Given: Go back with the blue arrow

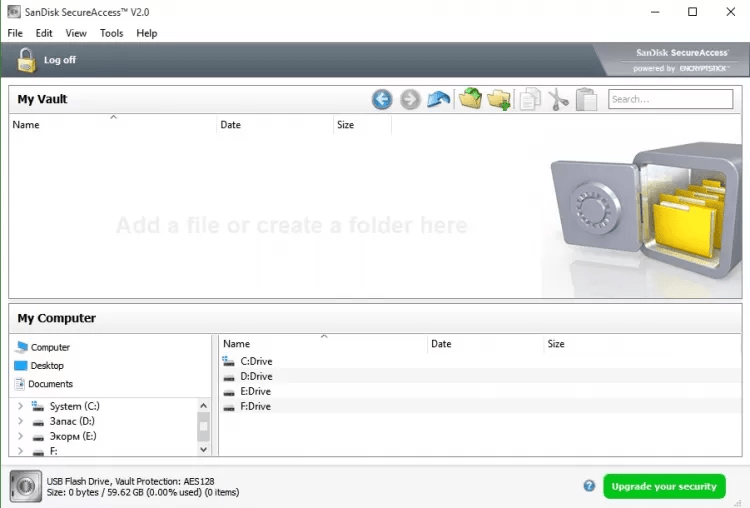Looking at the screenshot, I should (x=382, y=99).
